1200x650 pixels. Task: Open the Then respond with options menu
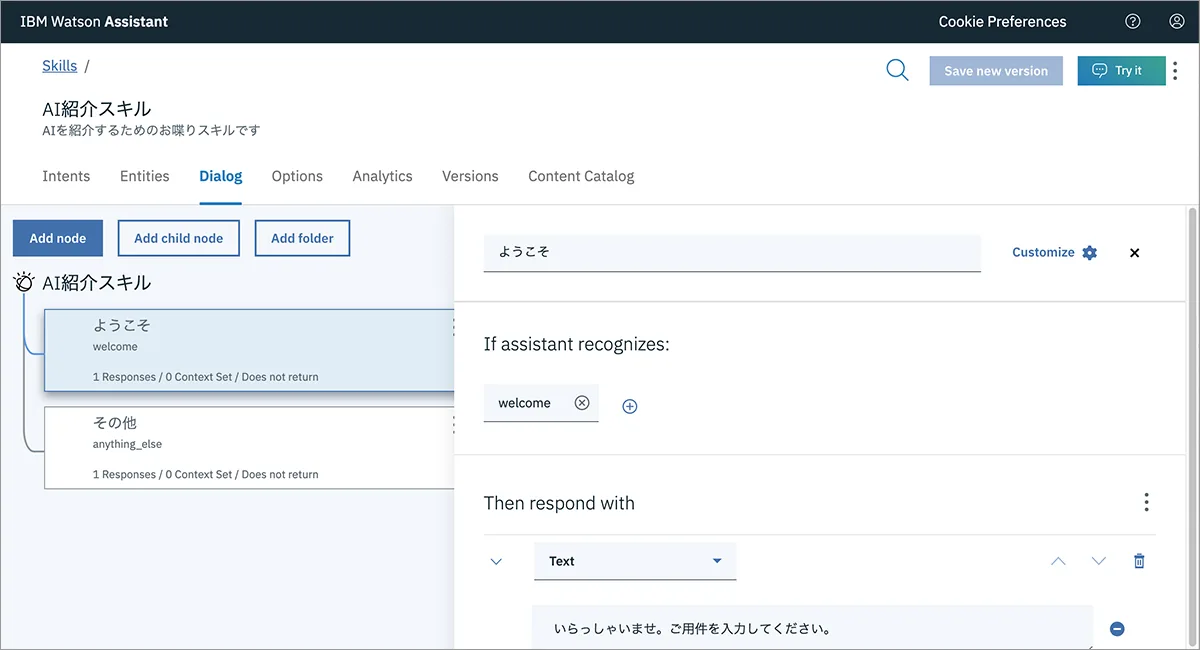coord(1146,502)
